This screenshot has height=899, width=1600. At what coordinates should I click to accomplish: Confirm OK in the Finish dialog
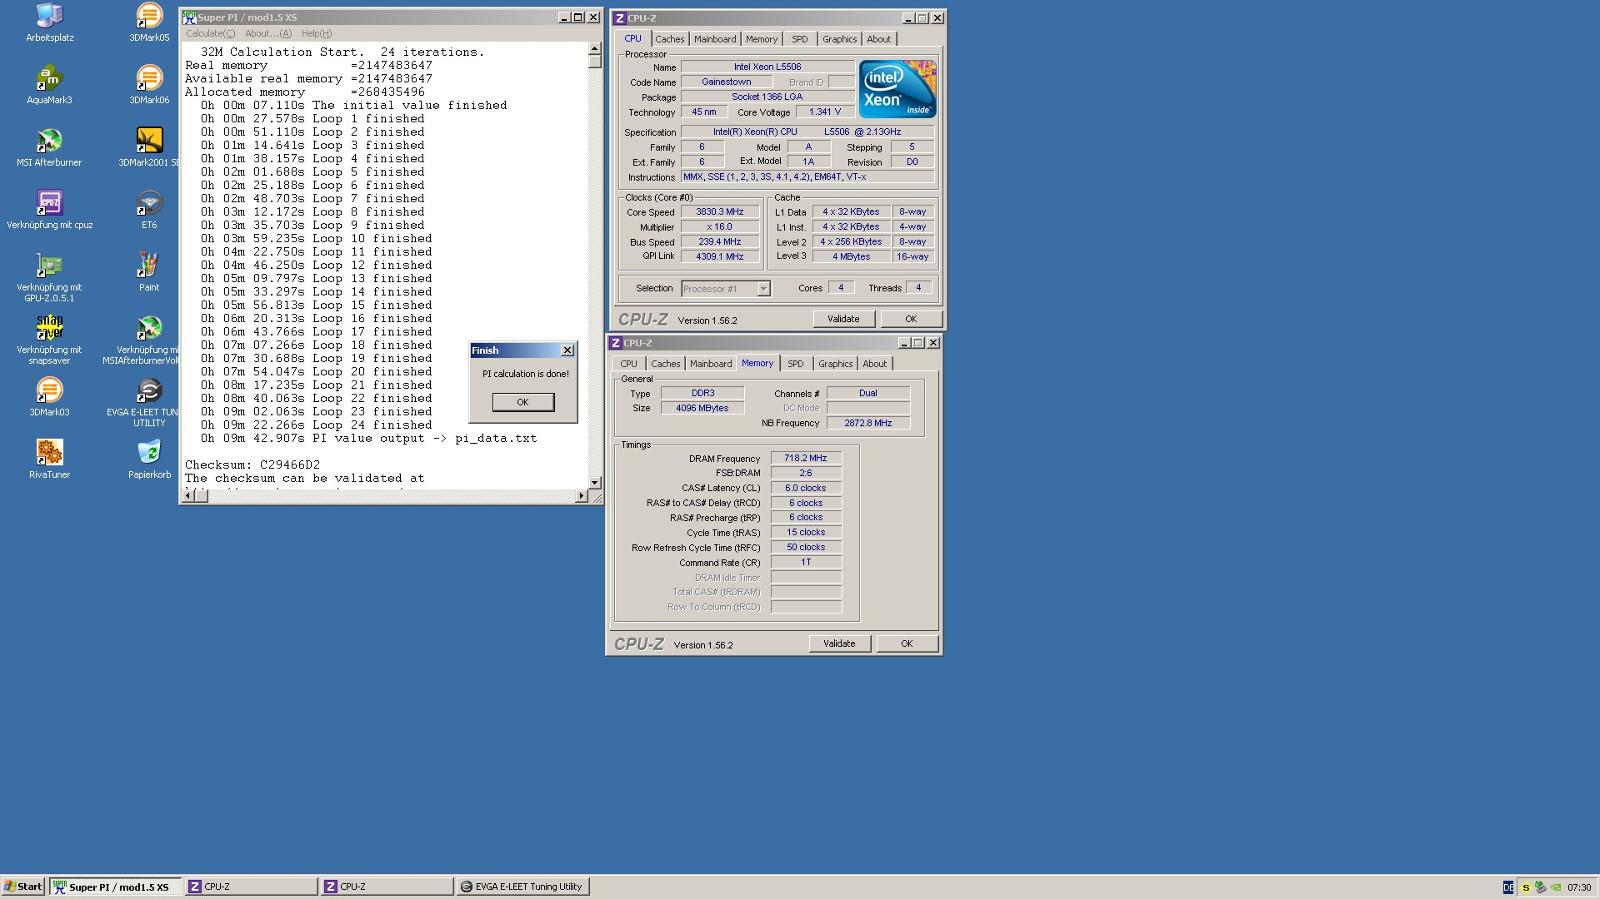pyautogui.click(x=522, y=401)
